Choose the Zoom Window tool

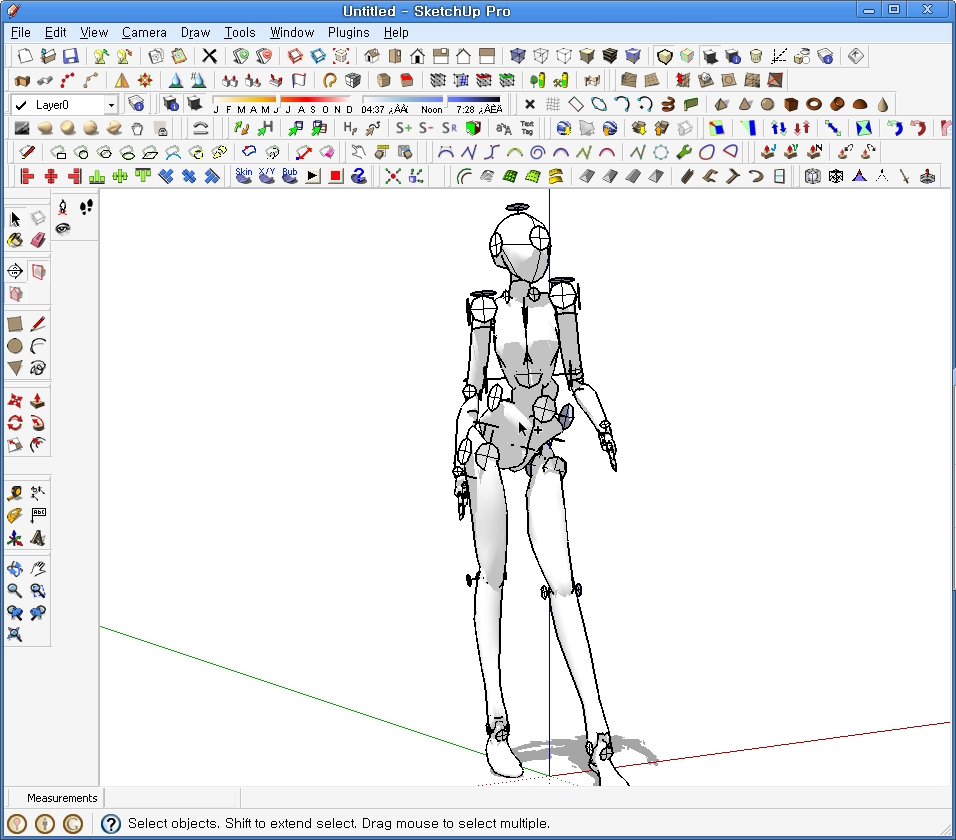[38, 591]
